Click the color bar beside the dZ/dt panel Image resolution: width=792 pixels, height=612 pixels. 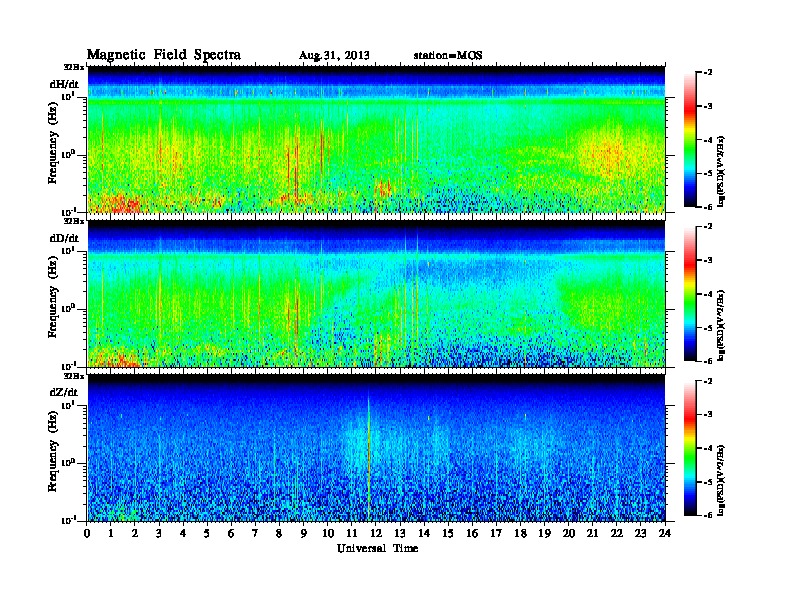(690, 448)
